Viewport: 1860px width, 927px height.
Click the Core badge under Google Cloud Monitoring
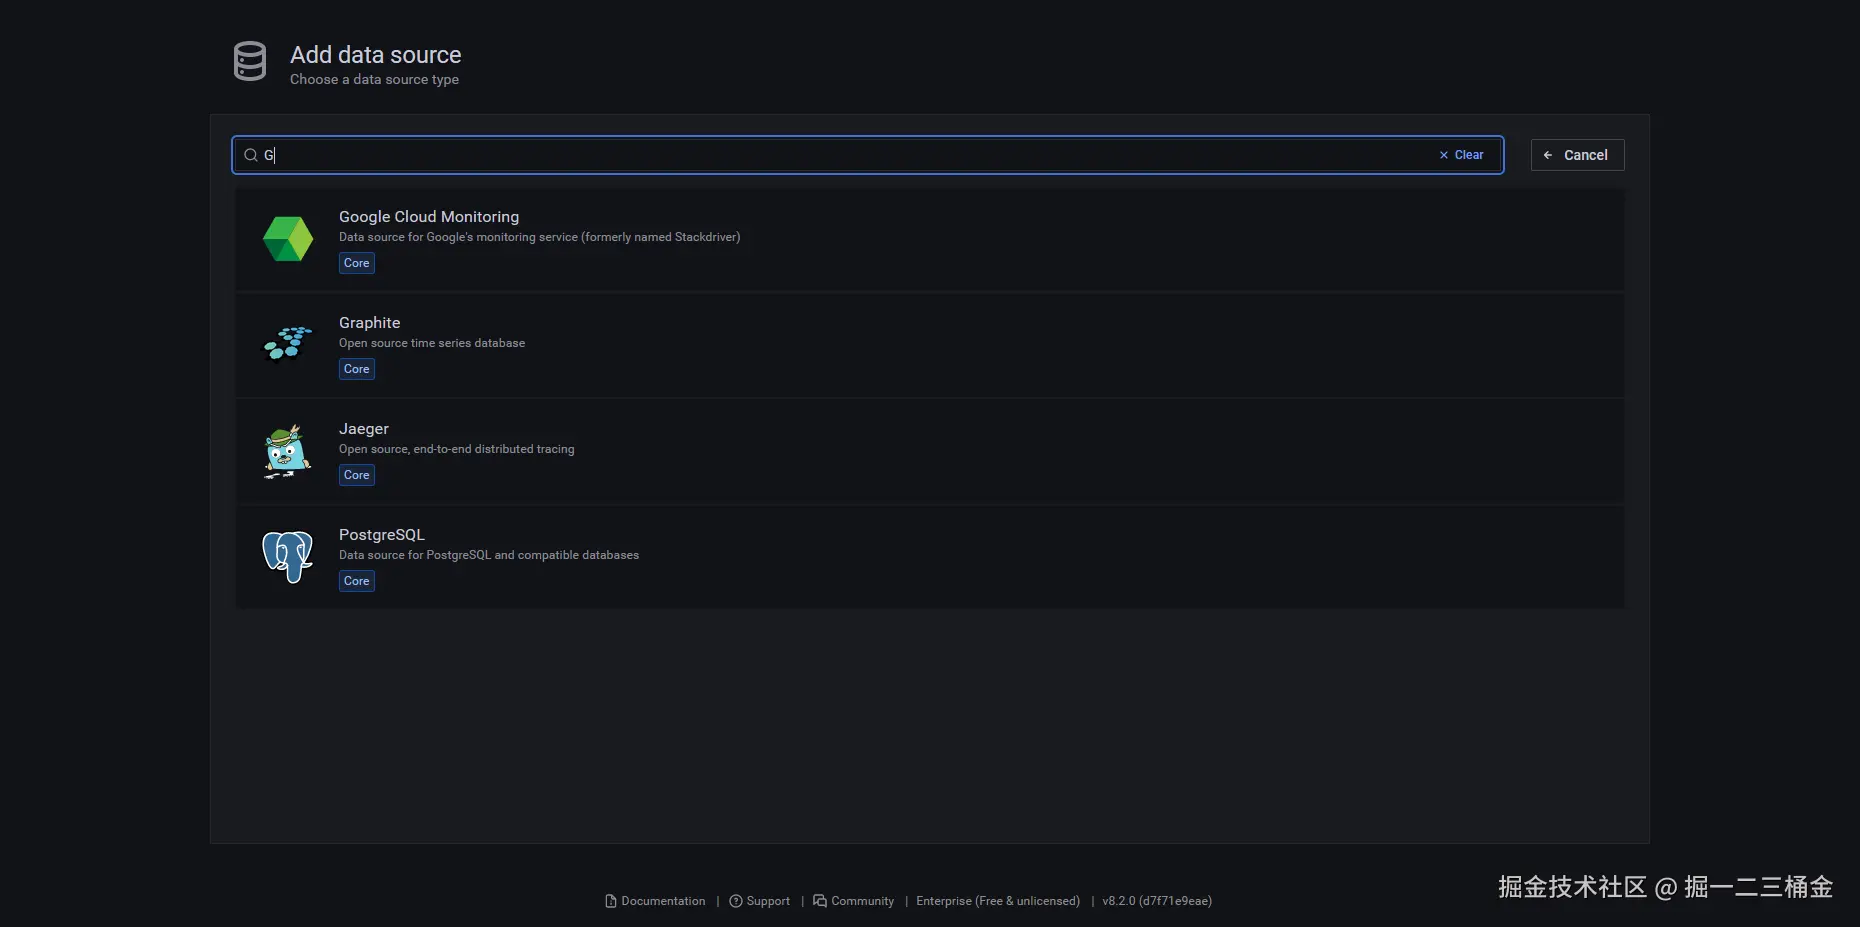click(357, 263)
